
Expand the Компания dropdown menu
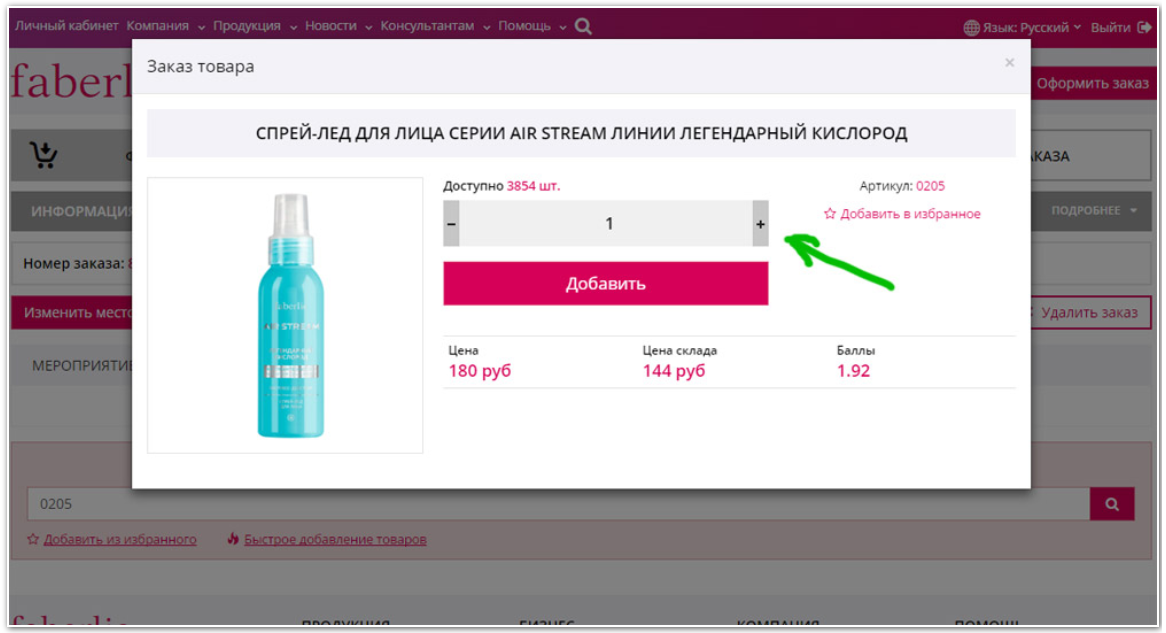click(165, 26)
